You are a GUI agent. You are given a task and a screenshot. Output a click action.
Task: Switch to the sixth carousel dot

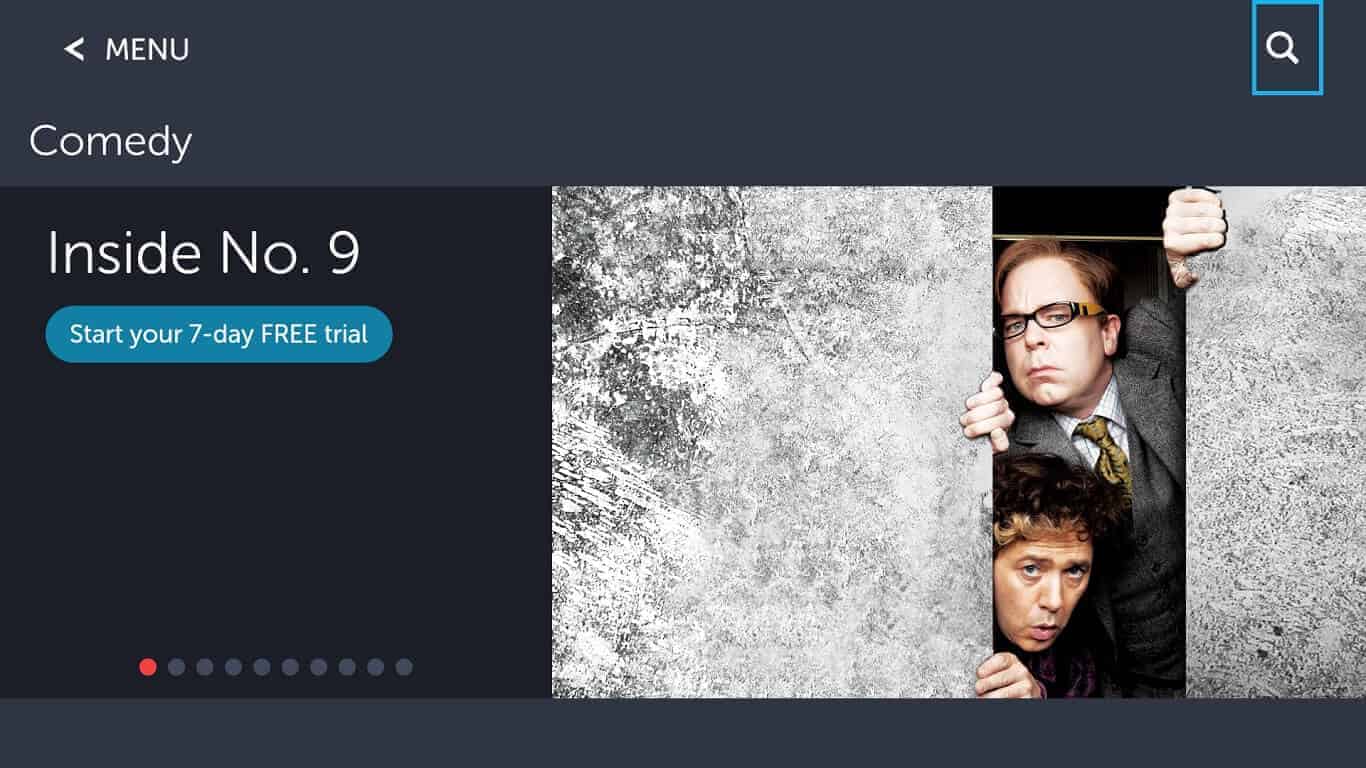click(290, 667)
